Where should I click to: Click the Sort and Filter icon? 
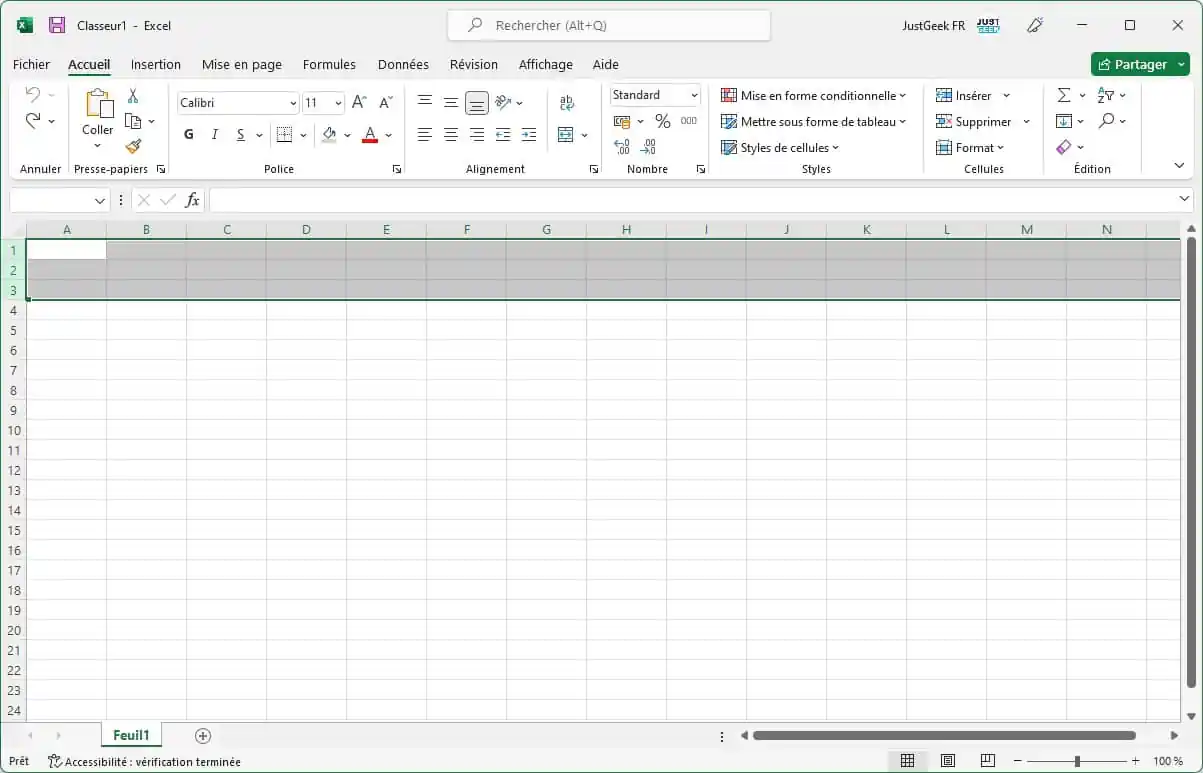pos(1106,95)
